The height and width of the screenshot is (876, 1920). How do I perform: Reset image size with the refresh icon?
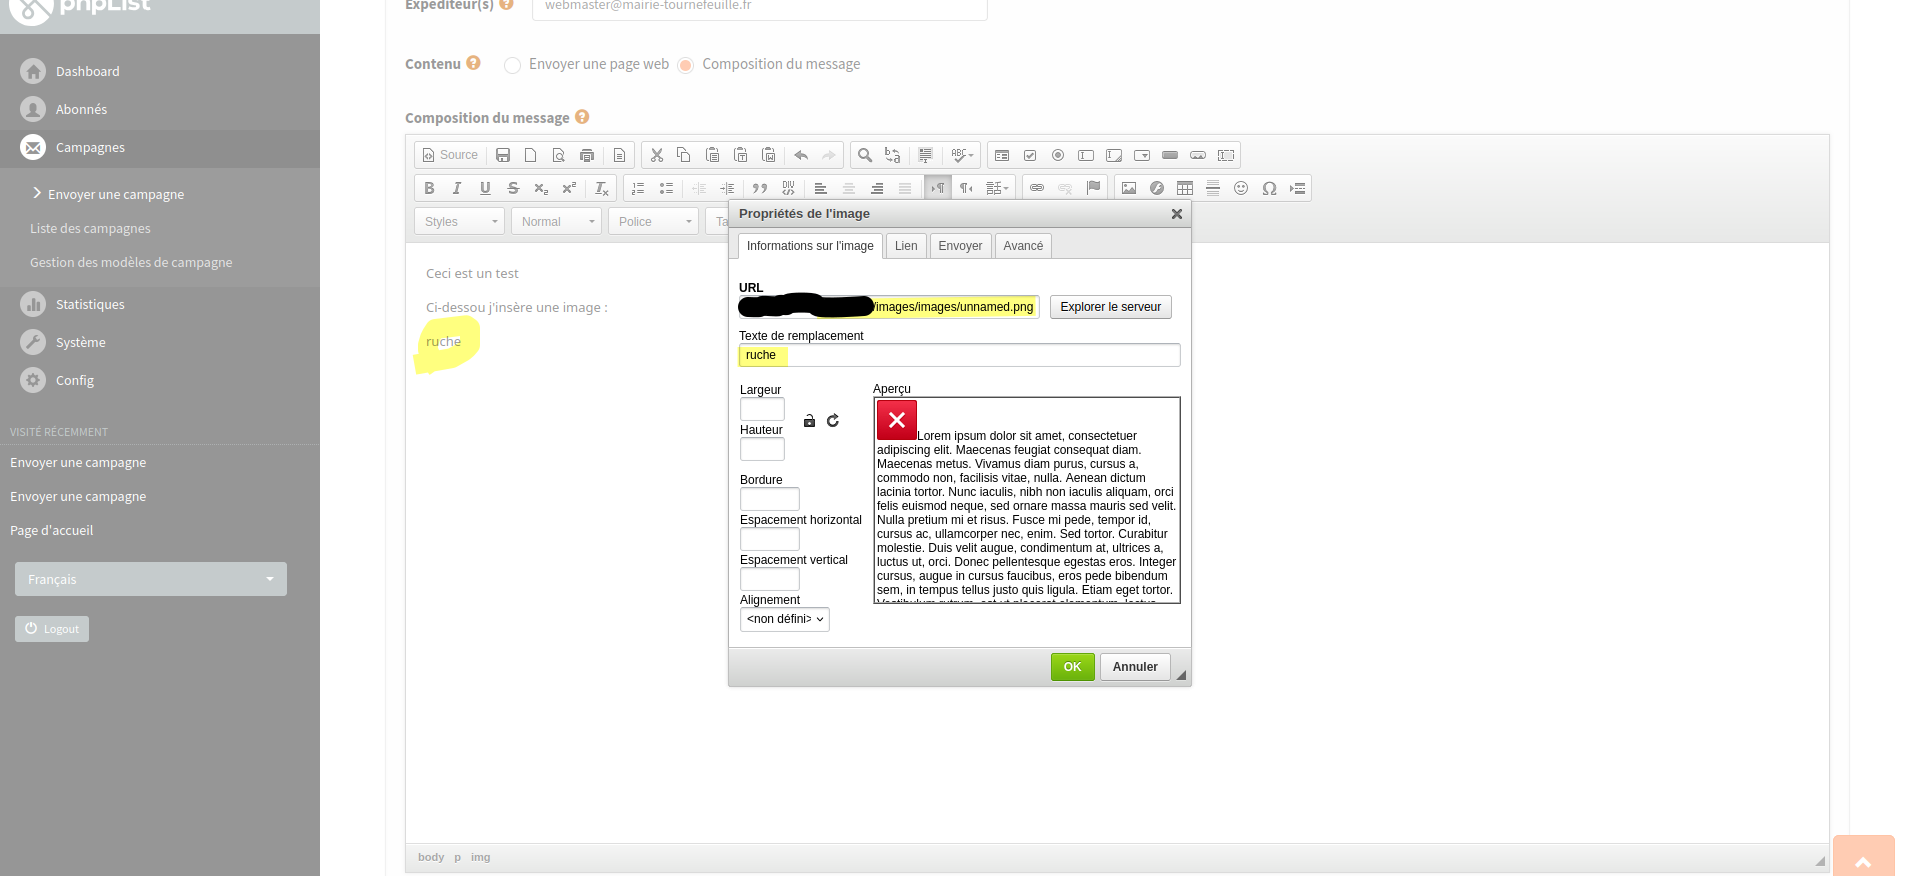[x=833, y=421]
